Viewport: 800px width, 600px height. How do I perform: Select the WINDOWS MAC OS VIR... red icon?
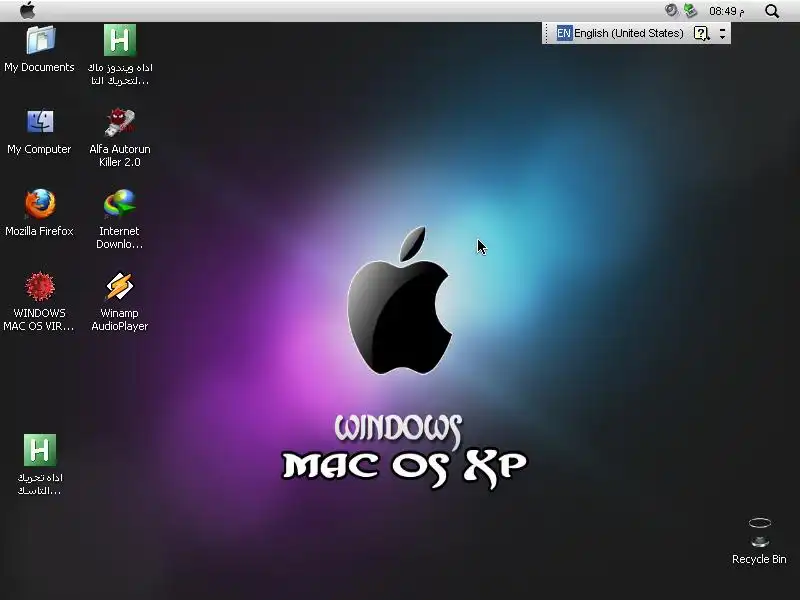(x=40, y=286)
